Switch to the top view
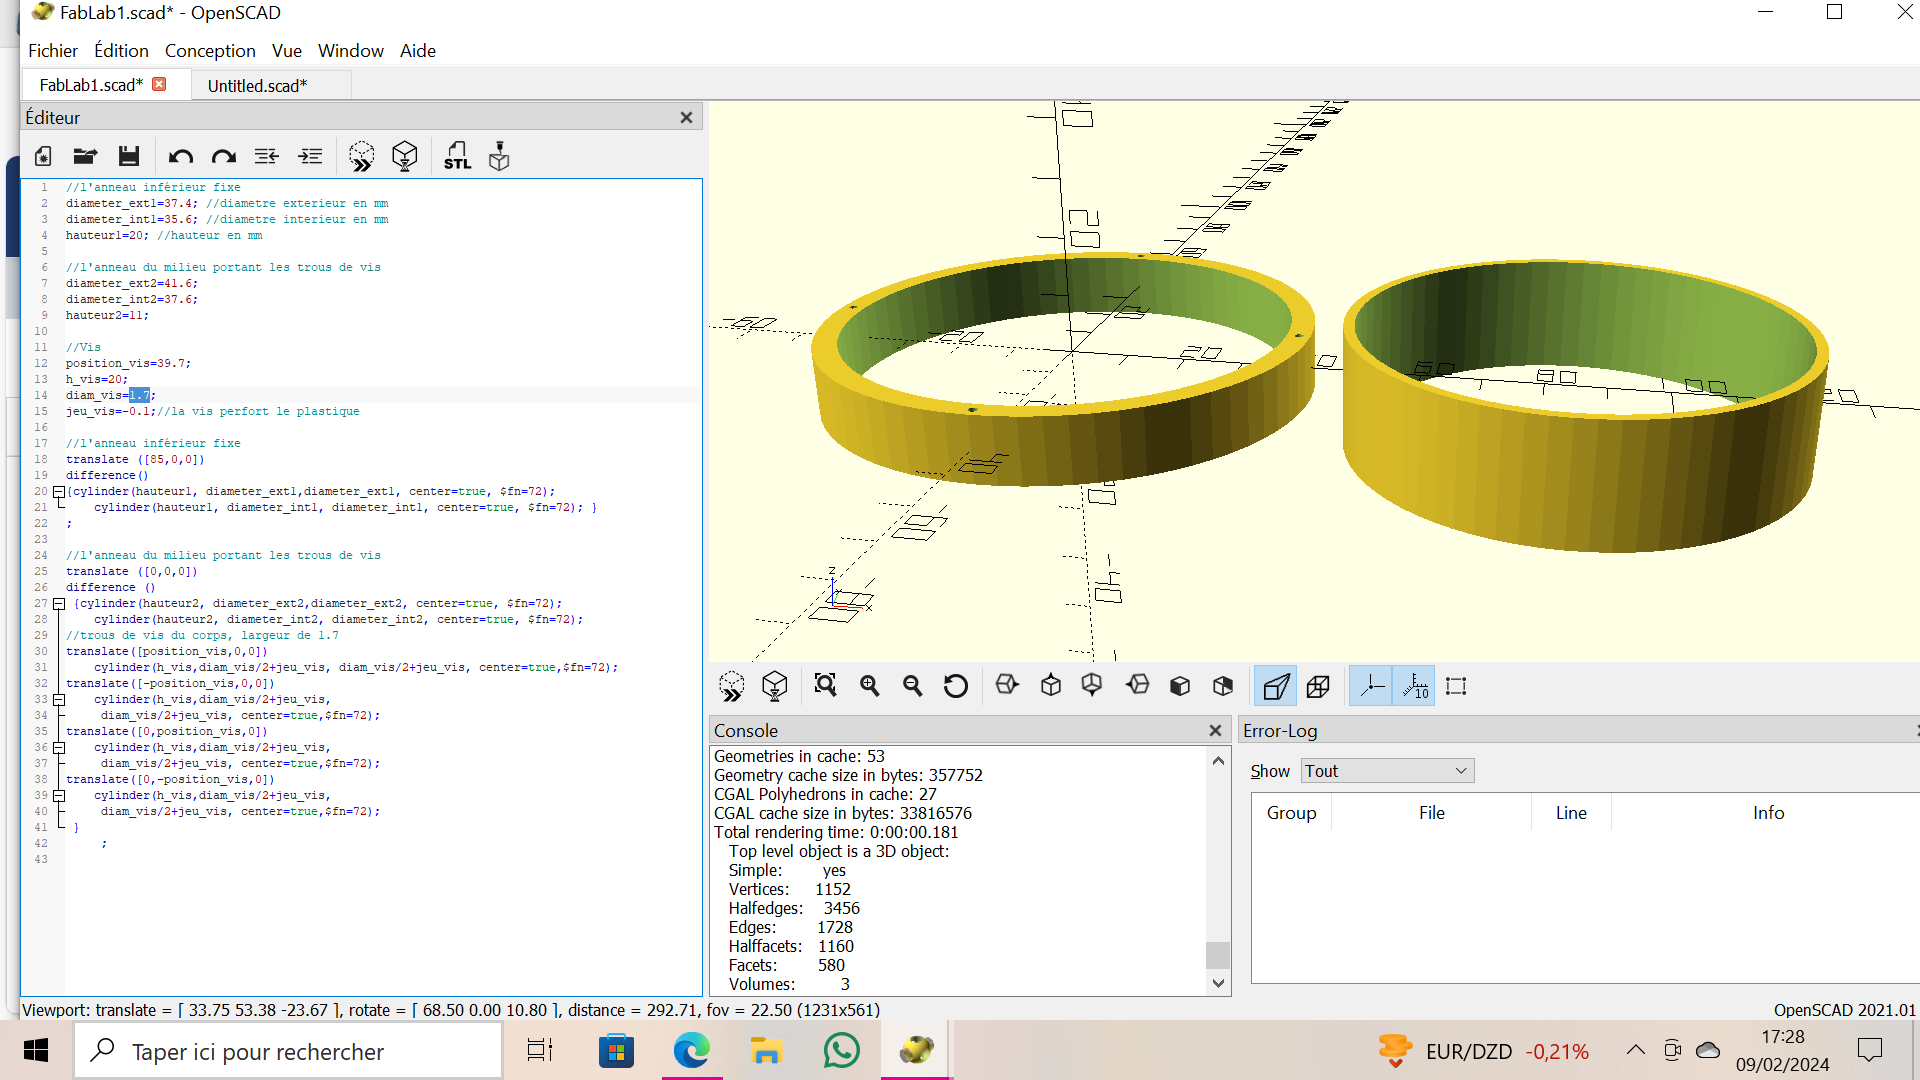Screen dimensions: 1920x1080 1050,686
